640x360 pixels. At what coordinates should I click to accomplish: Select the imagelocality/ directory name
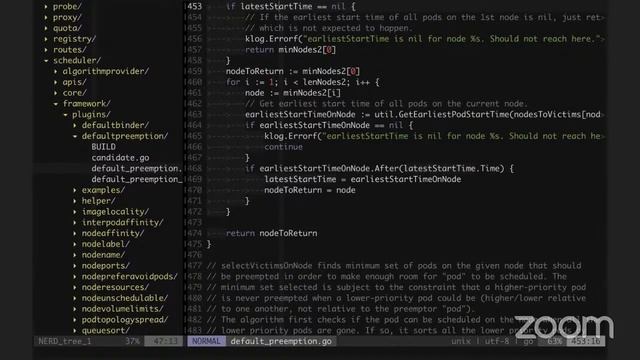pos(116,212)
